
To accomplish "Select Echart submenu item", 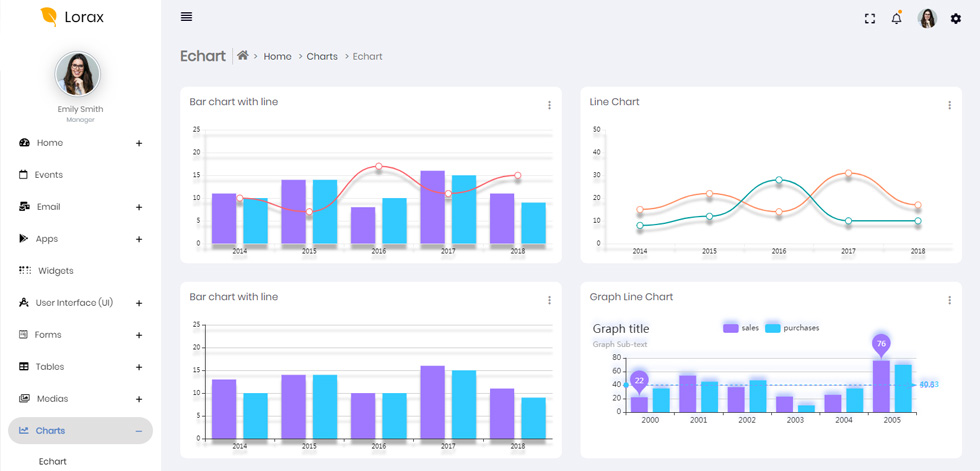I will click(x=52, y=462).
